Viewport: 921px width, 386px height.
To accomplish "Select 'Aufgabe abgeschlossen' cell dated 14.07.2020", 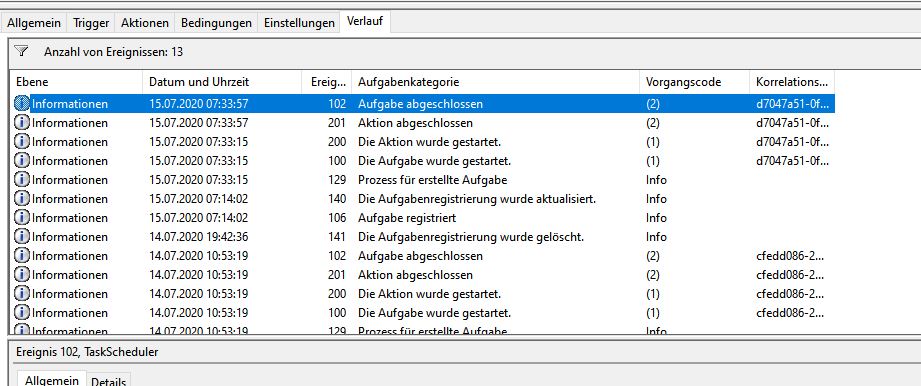I will pyautogui.click(x=421, y=256).
